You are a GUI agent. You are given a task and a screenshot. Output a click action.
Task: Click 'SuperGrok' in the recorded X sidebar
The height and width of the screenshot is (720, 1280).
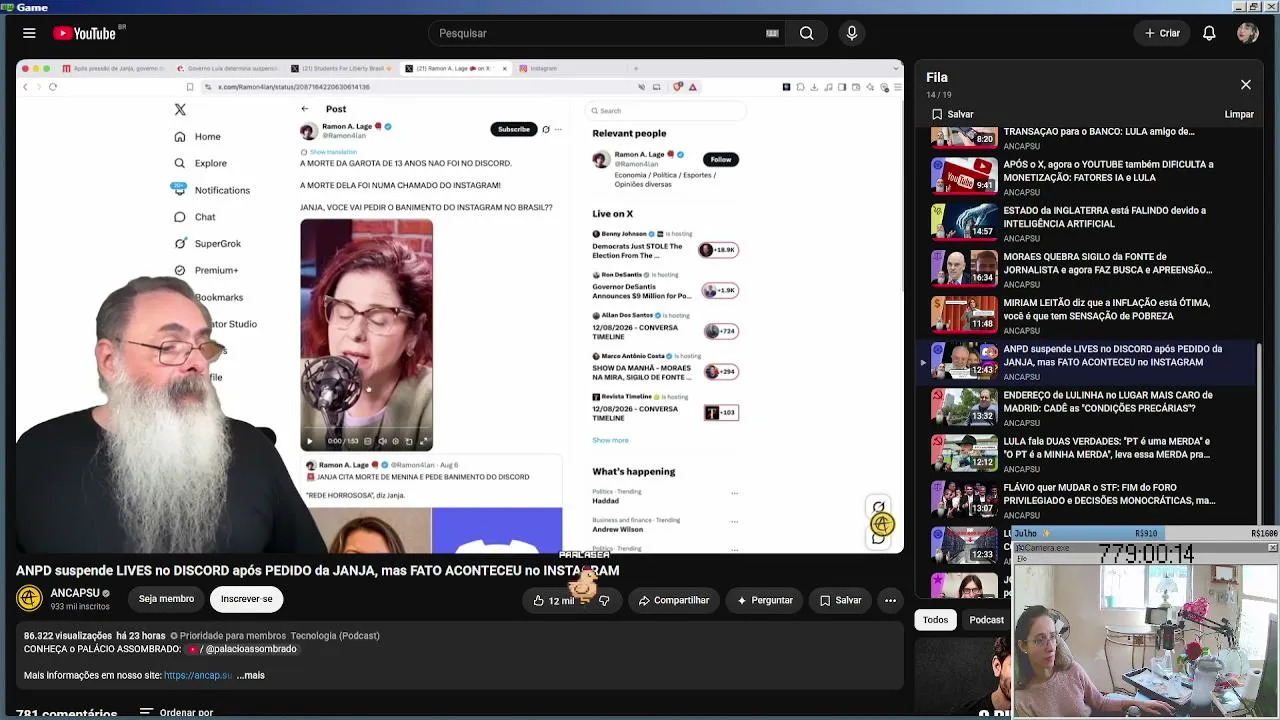pyautogui.click(x=208, y=244)
